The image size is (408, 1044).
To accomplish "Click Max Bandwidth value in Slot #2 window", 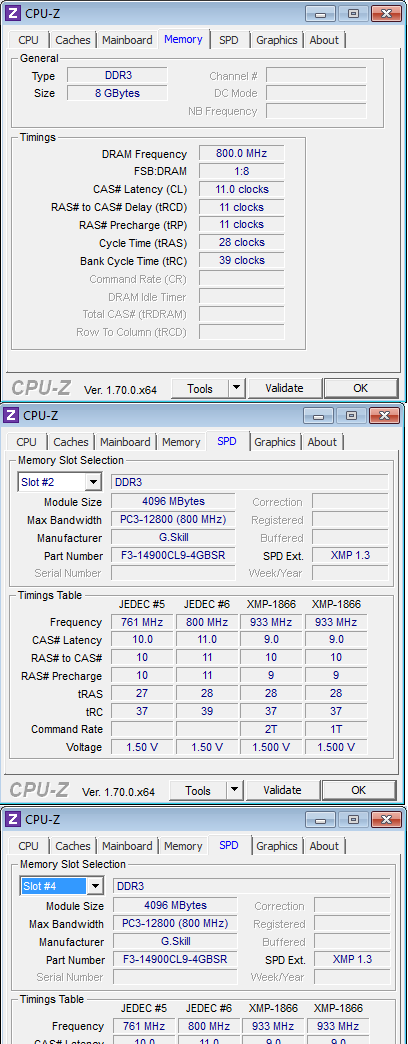I will tap(173, 519).
